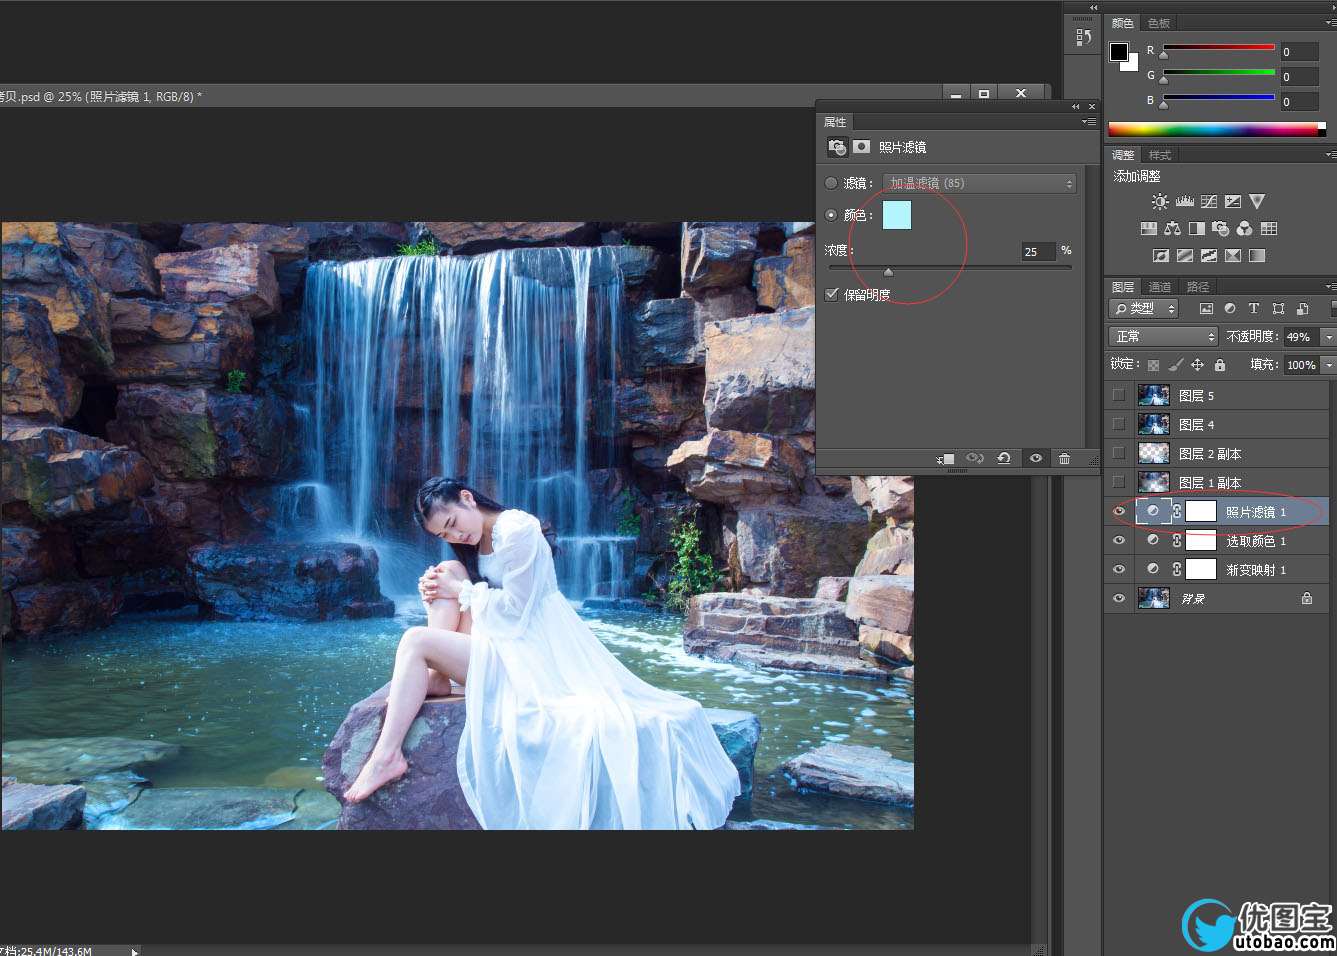Reset adjustment defaults in Properties panel
Screen dimensions: 1337x956
coord(1003,459)
